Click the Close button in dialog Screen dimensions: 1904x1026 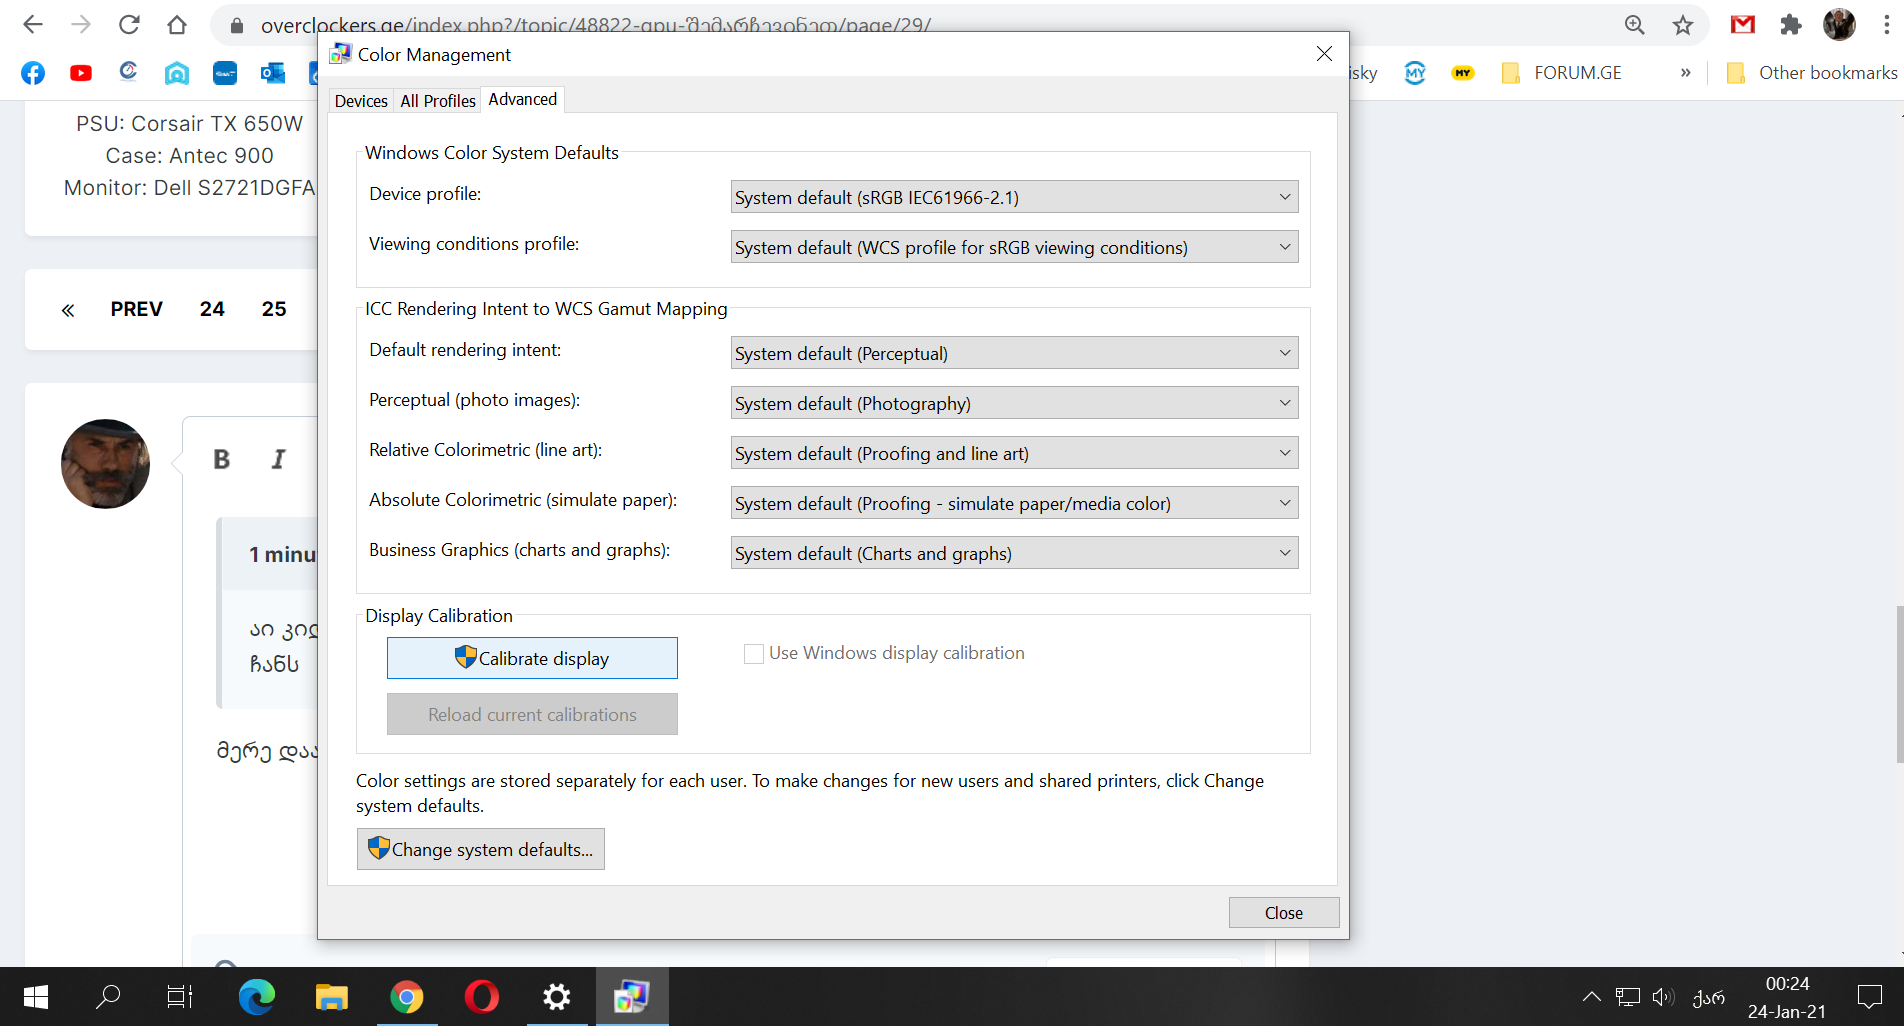(1283, 912)
